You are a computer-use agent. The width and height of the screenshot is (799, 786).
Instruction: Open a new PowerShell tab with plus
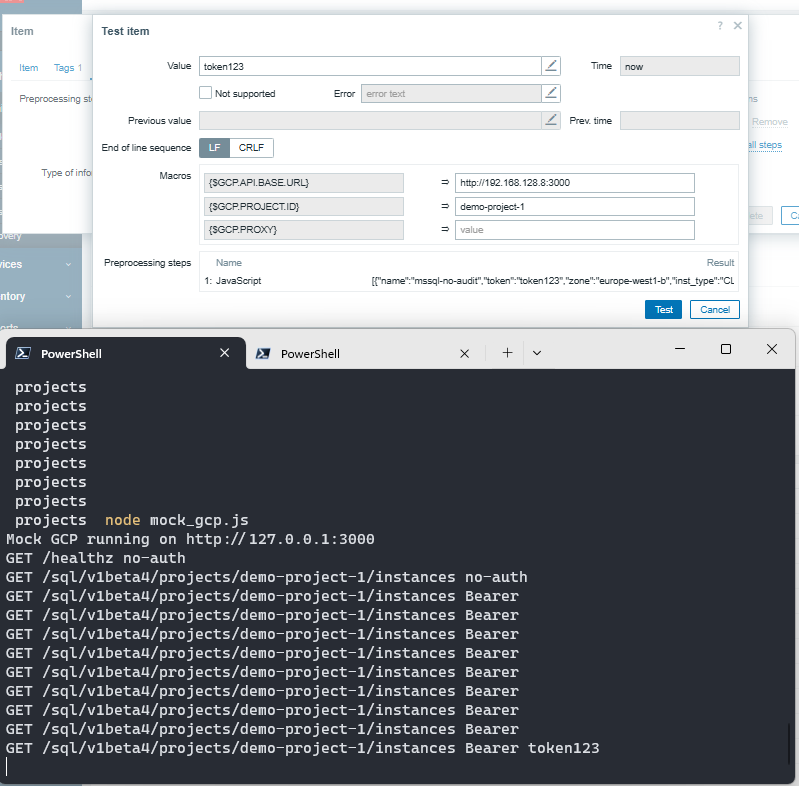coord(507,352)
